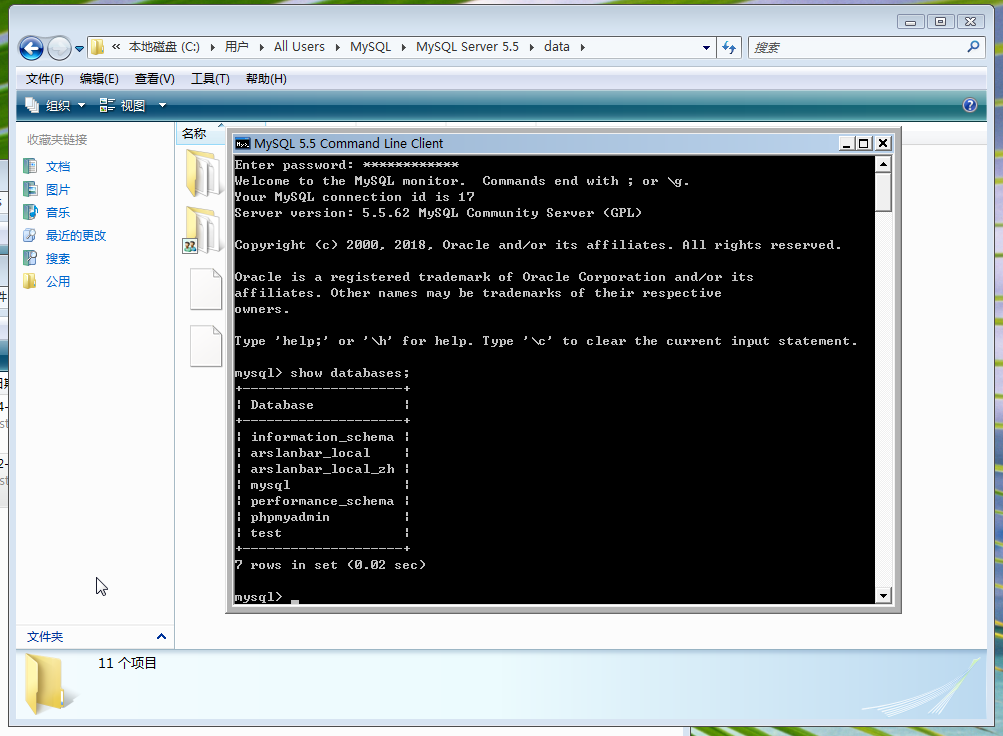Open 音乐 music favorite link
1003x736 pixels.
[58, 213]
